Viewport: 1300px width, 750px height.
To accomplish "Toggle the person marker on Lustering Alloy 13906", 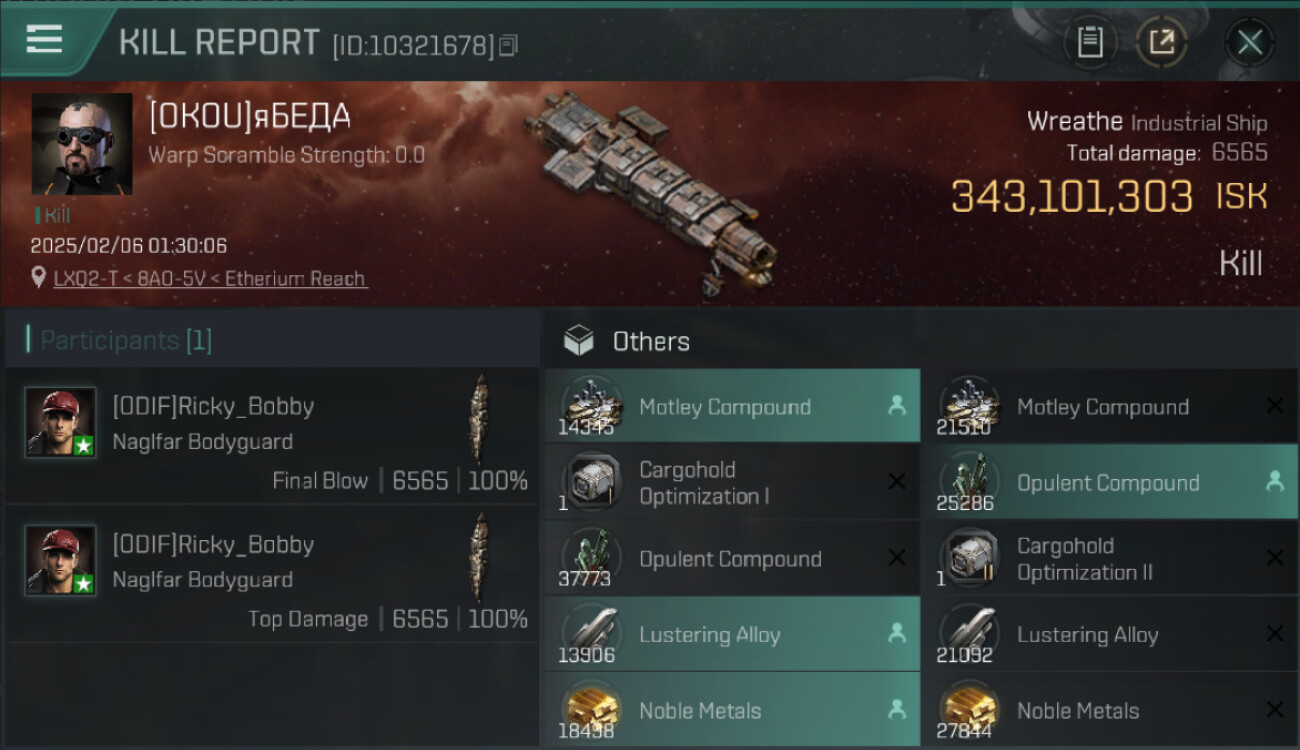I will [x=896, y=633].
